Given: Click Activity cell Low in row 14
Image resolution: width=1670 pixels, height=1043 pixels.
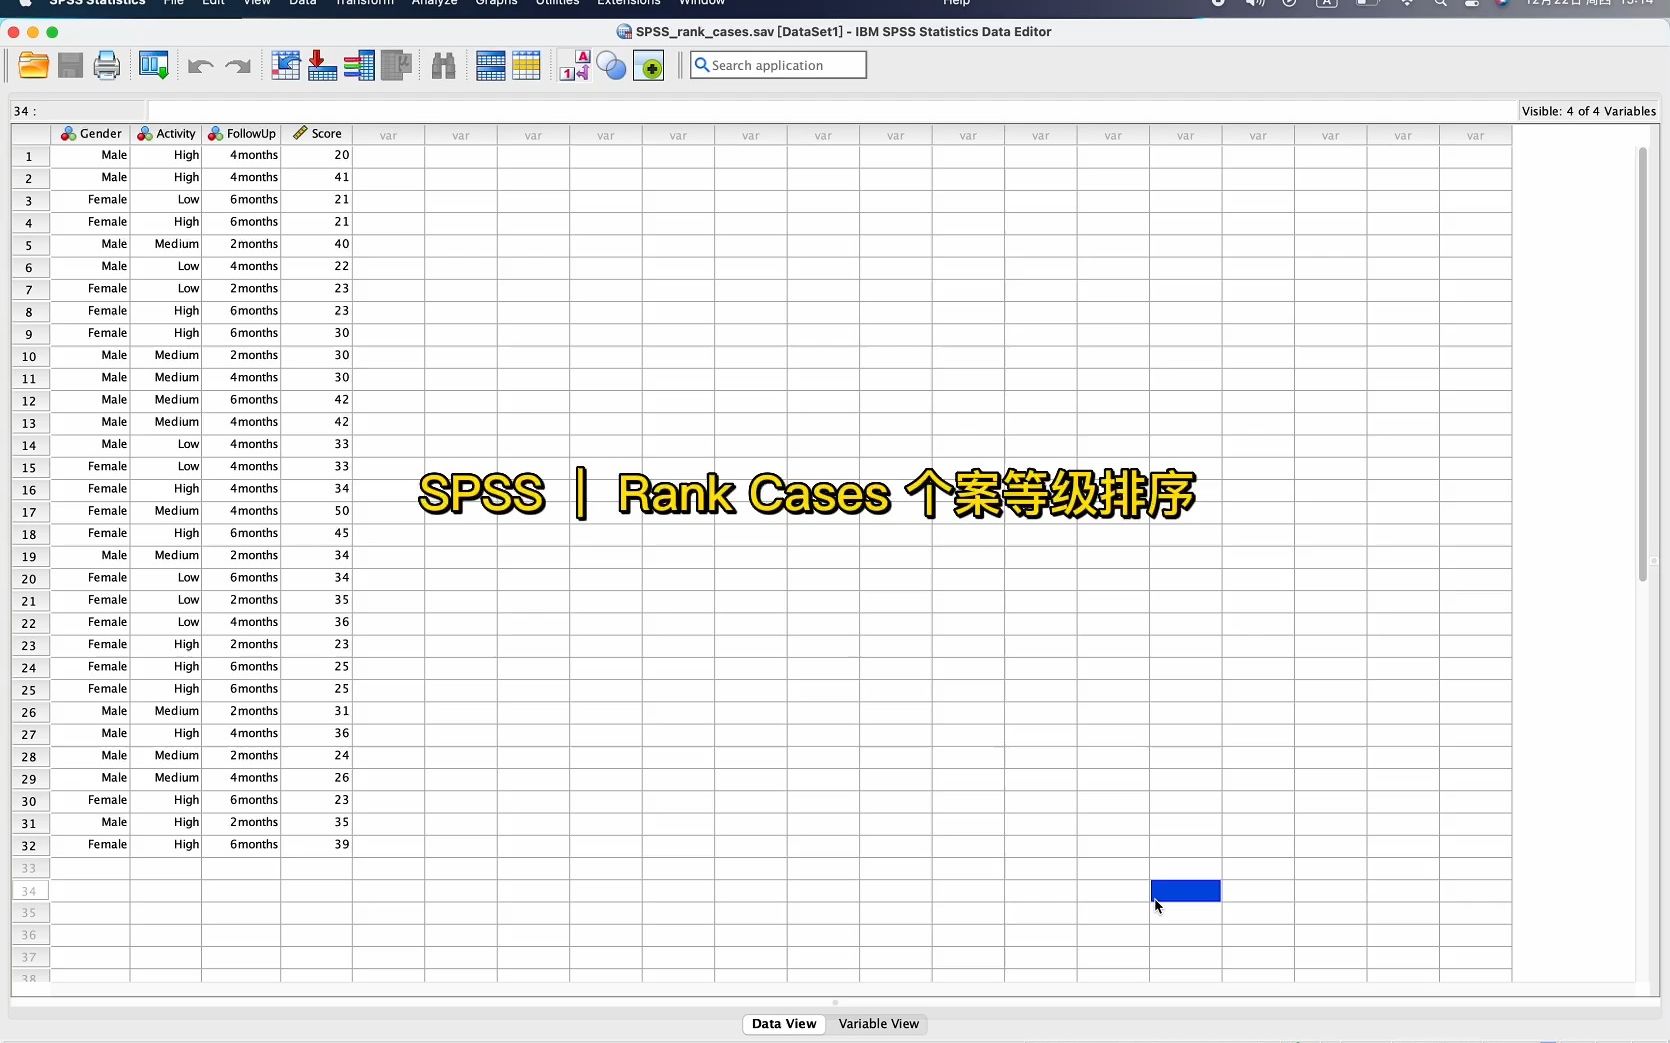Looking at the screenshot, I should (166, 444).
